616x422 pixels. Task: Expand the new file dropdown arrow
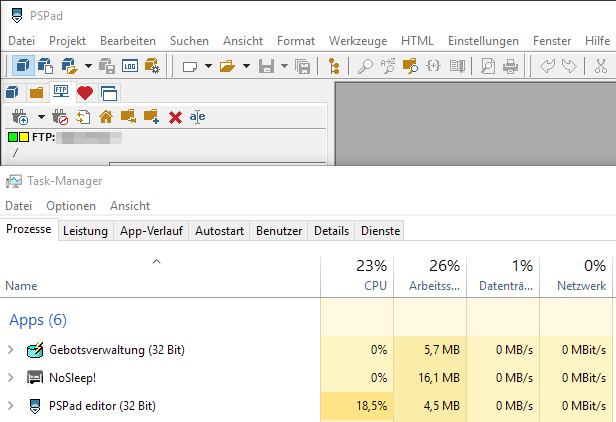pos(208,66)
